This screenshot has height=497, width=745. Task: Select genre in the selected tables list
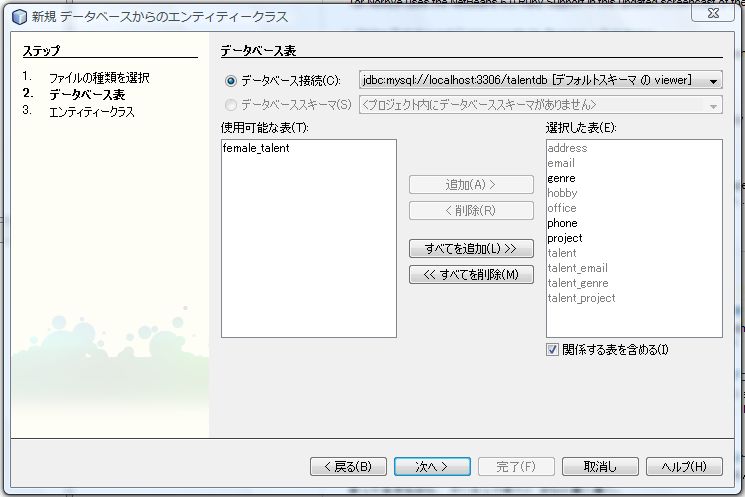click(561, 178)
